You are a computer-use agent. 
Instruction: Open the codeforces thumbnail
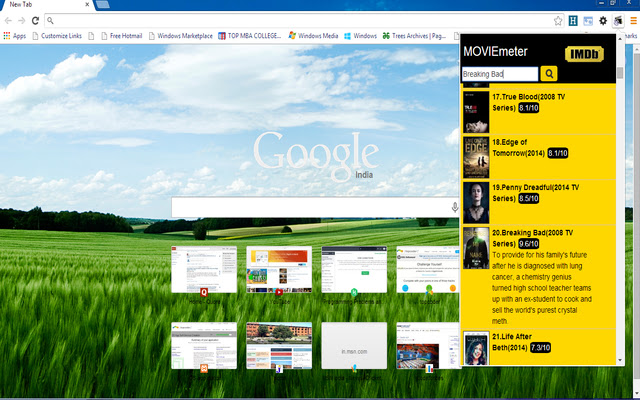coord(428,346)
